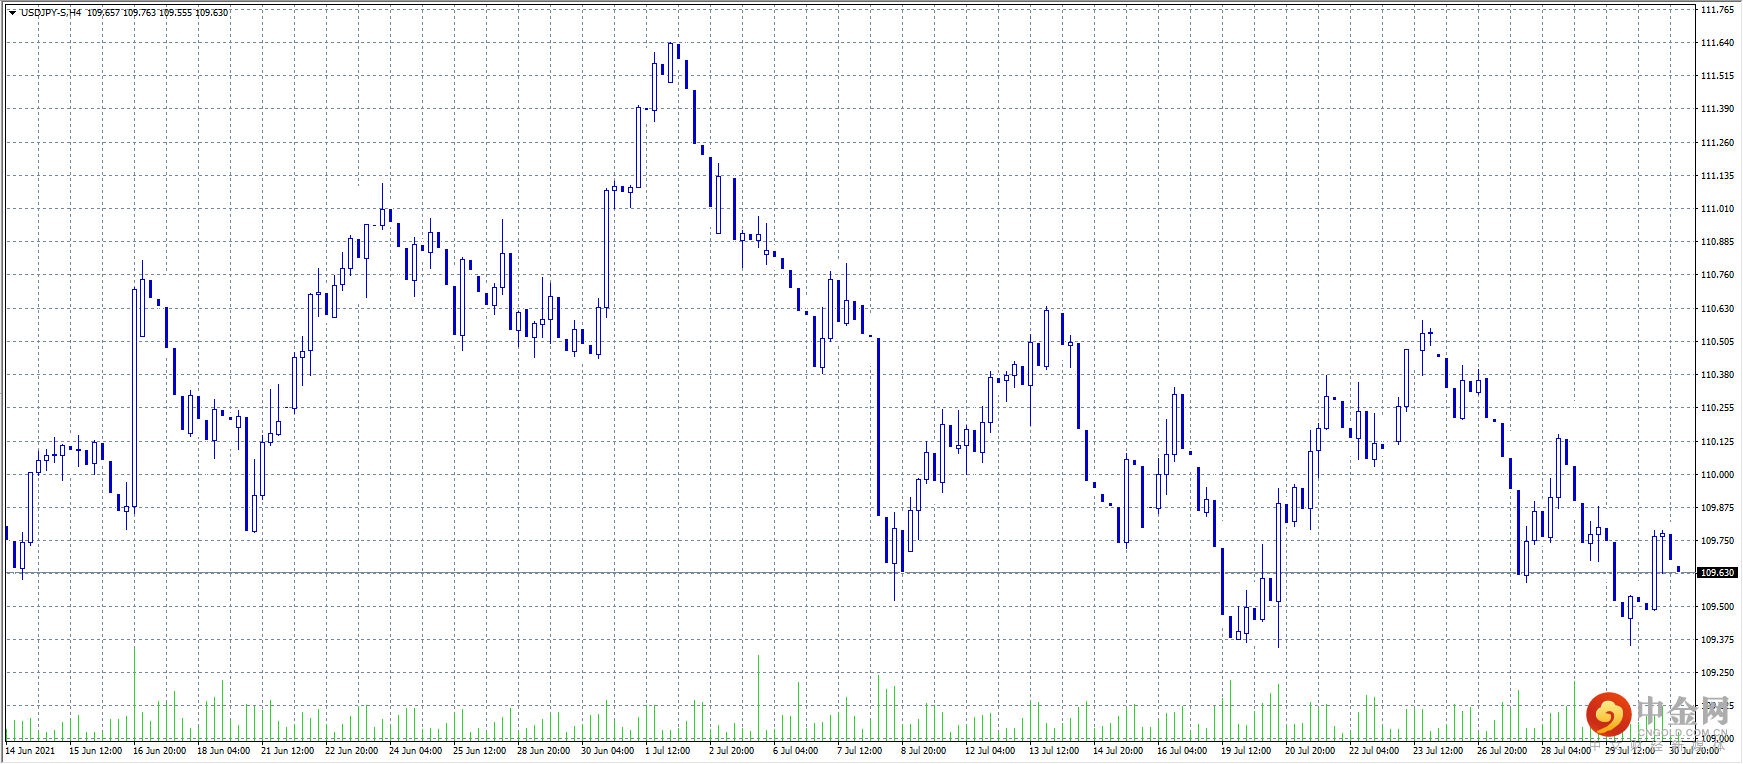
Task: Click the 30 Jun 04:00 time label
Action: pos(607,751)
